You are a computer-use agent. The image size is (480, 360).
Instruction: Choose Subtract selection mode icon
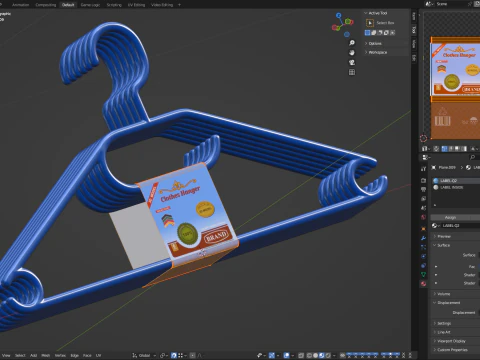[x=380, y=33]
